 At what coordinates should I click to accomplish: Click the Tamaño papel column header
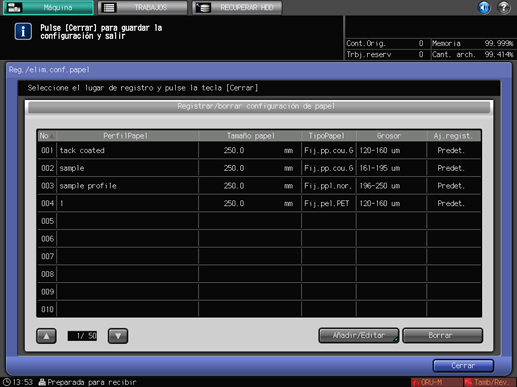coord(250,136)
